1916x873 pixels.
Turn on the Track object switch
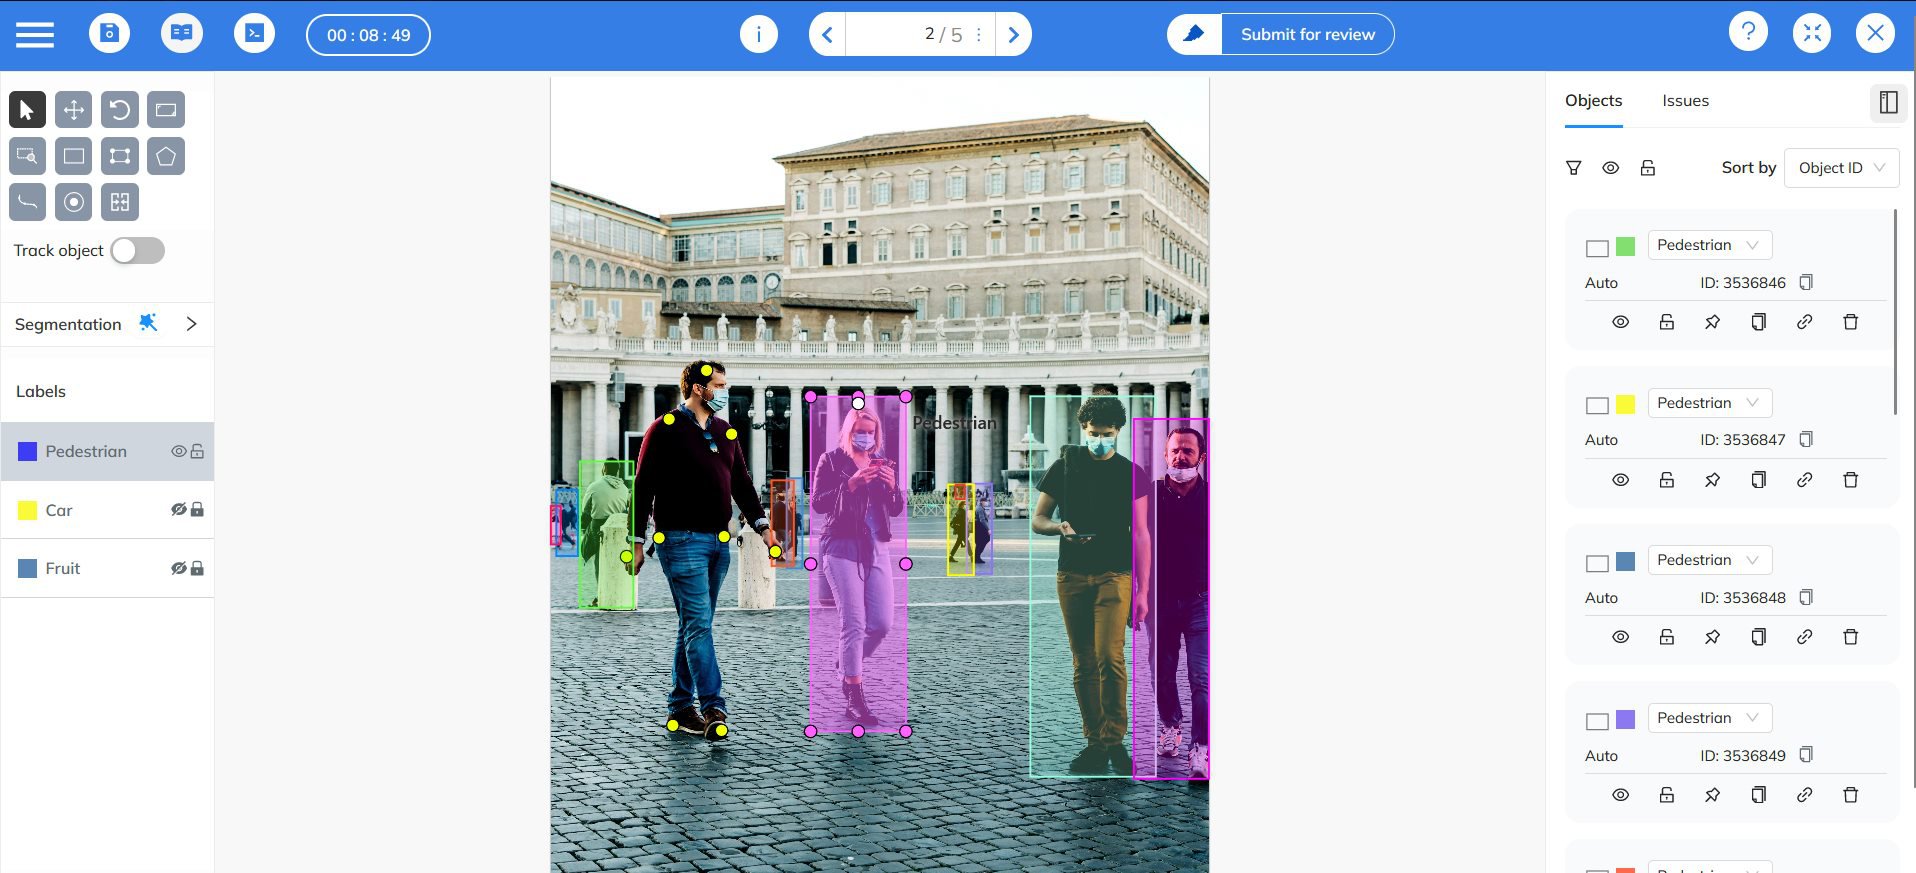(138, 251)
